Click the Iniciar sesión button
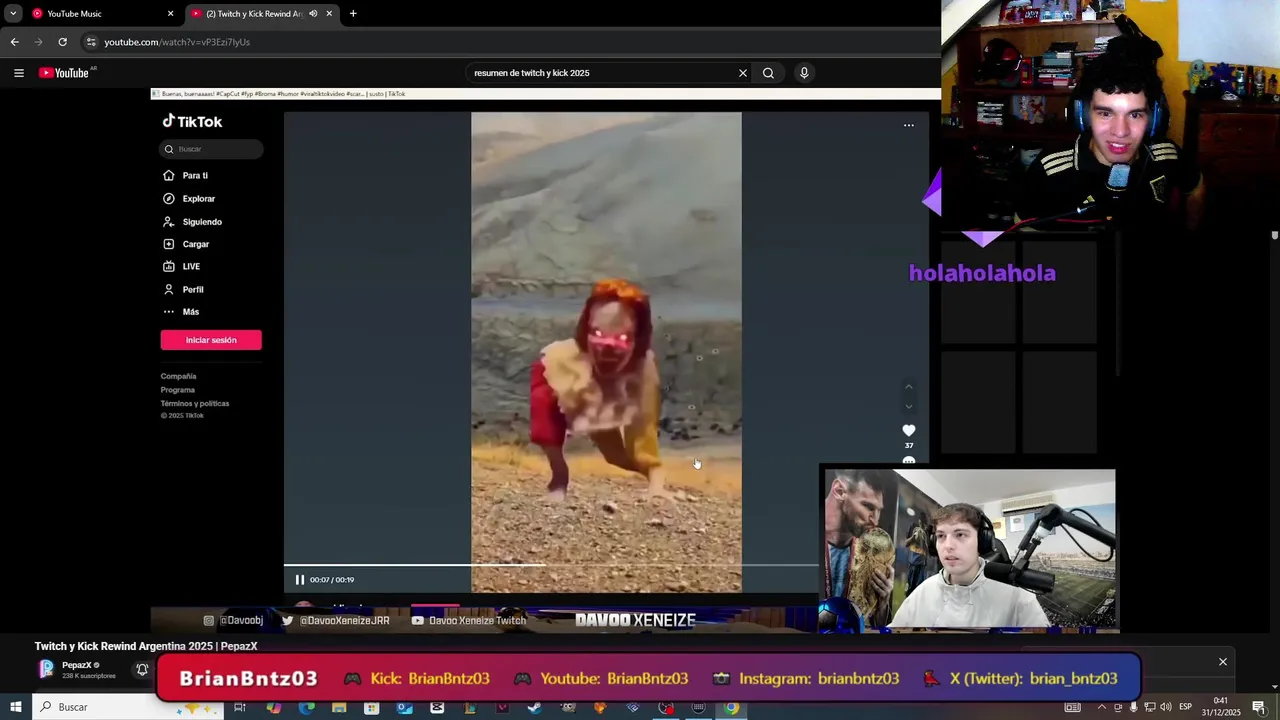 (211, 340)
